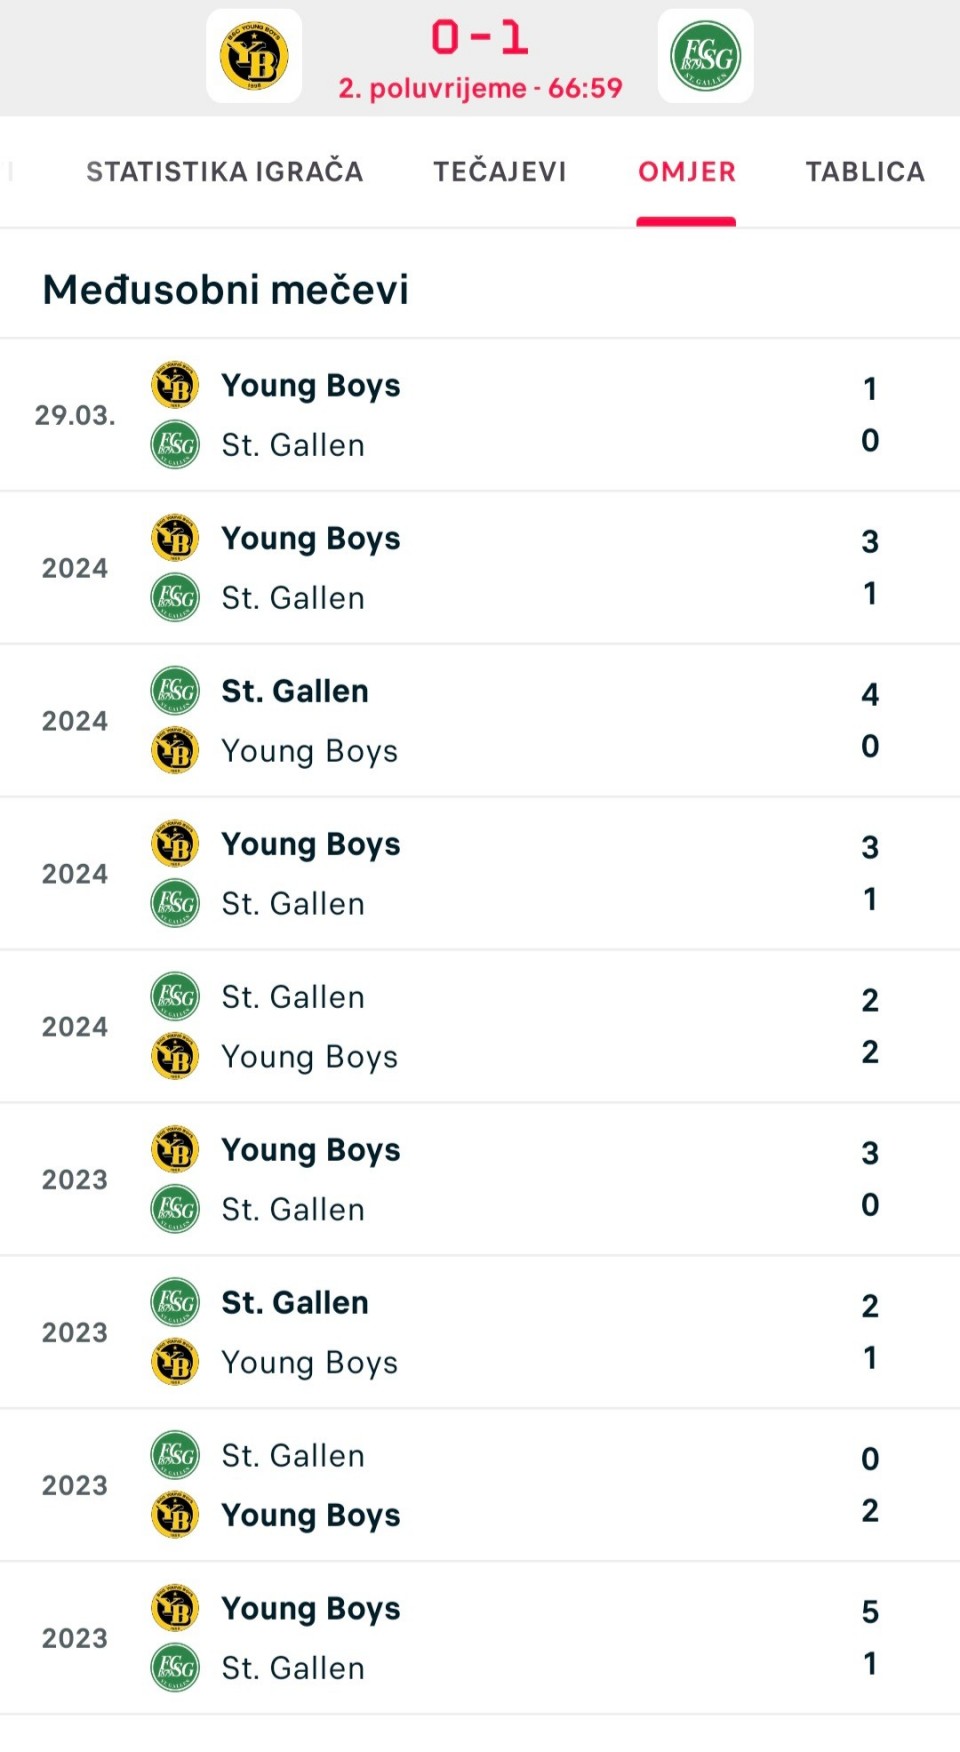Open the St. Gallen 4-0 Young Boys match
The width and height of the screenshot is (960, 1752).
point(480,721)
